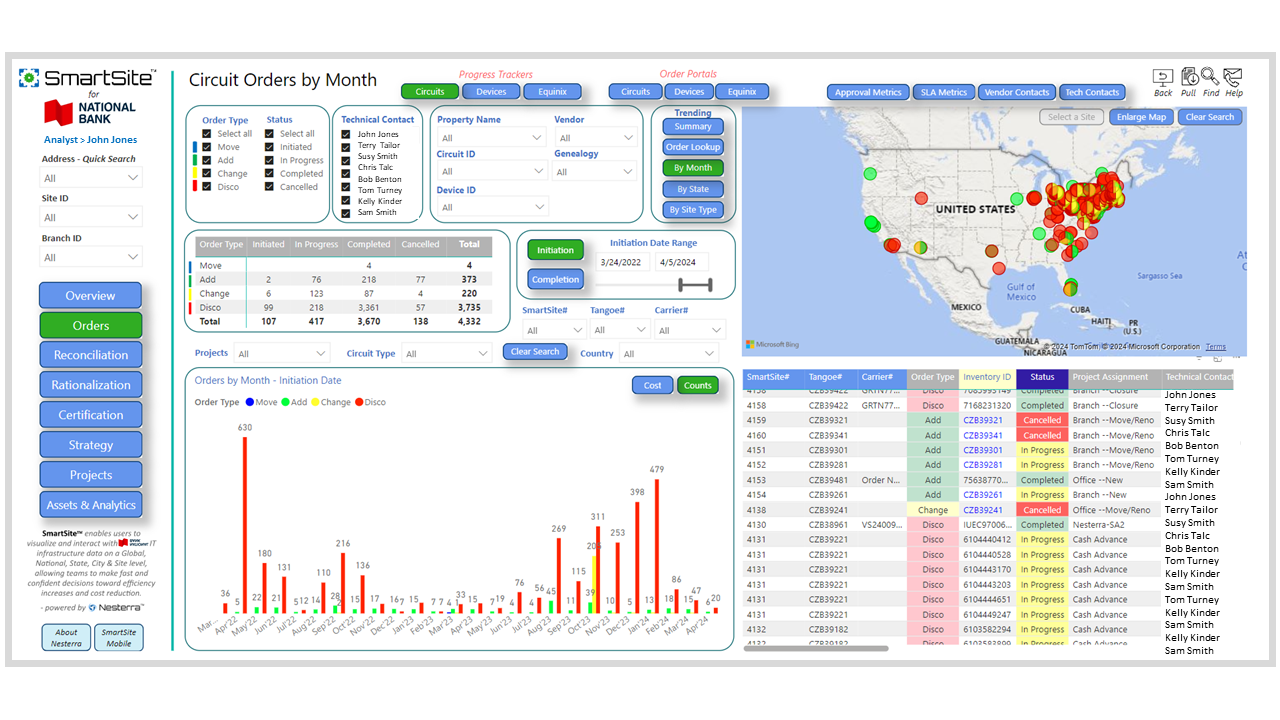Toggle the Initiated status checkbox
The width and height of the screenshot is (1280, 720).
[269, 147]
